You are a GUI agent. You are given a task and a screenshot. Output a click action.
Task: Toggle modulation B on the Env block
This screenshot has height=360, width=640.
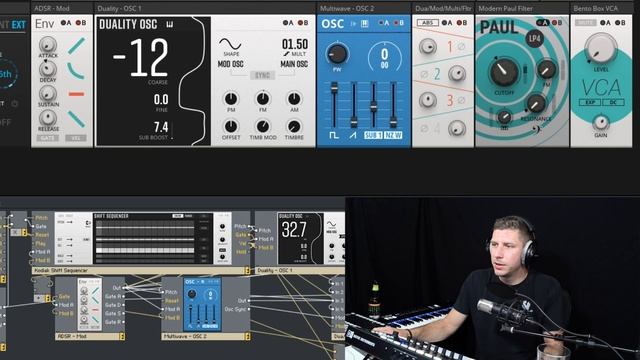[81, 23]
